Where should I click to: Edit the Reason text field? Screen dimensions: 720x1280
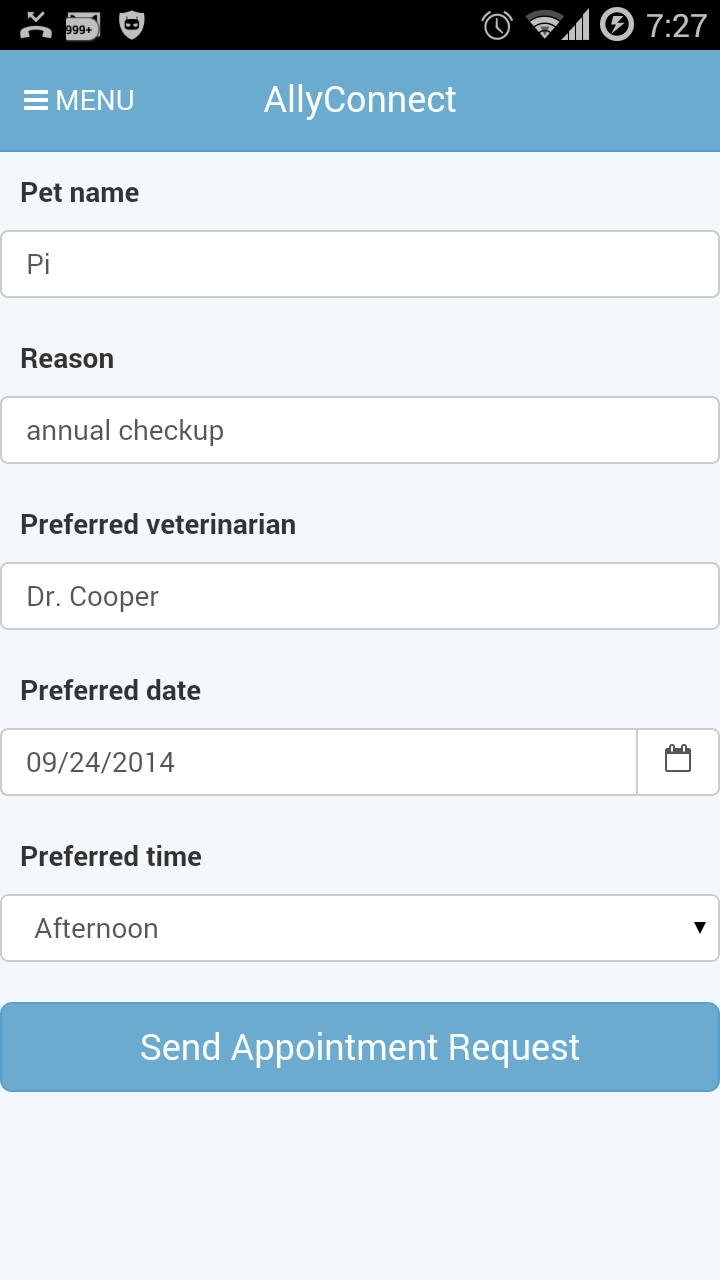click(x=360, y=430)
